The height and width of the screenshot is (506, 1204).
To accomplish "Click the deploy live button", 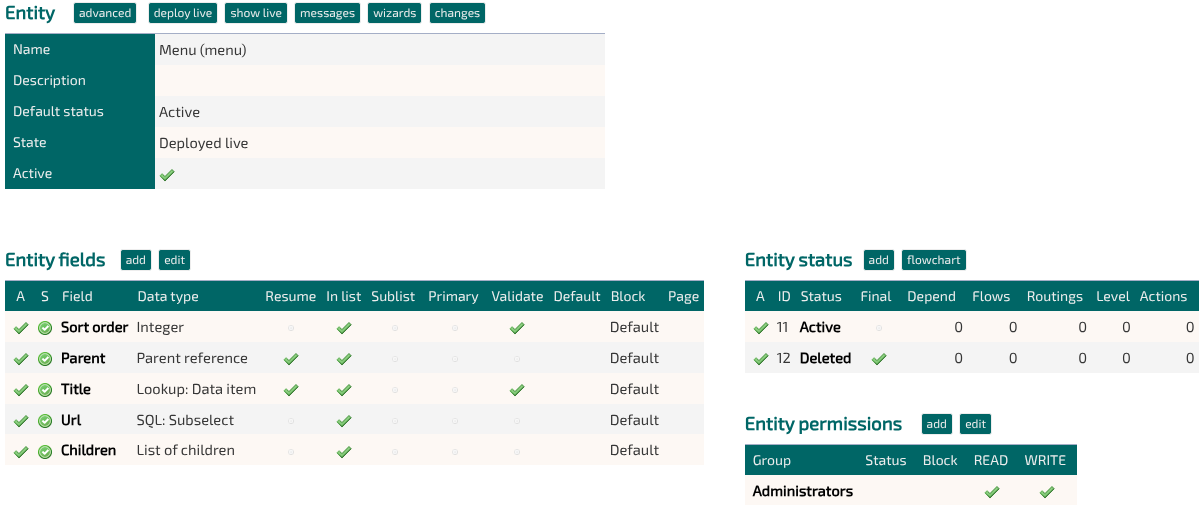I will click(x=183, y=13).
